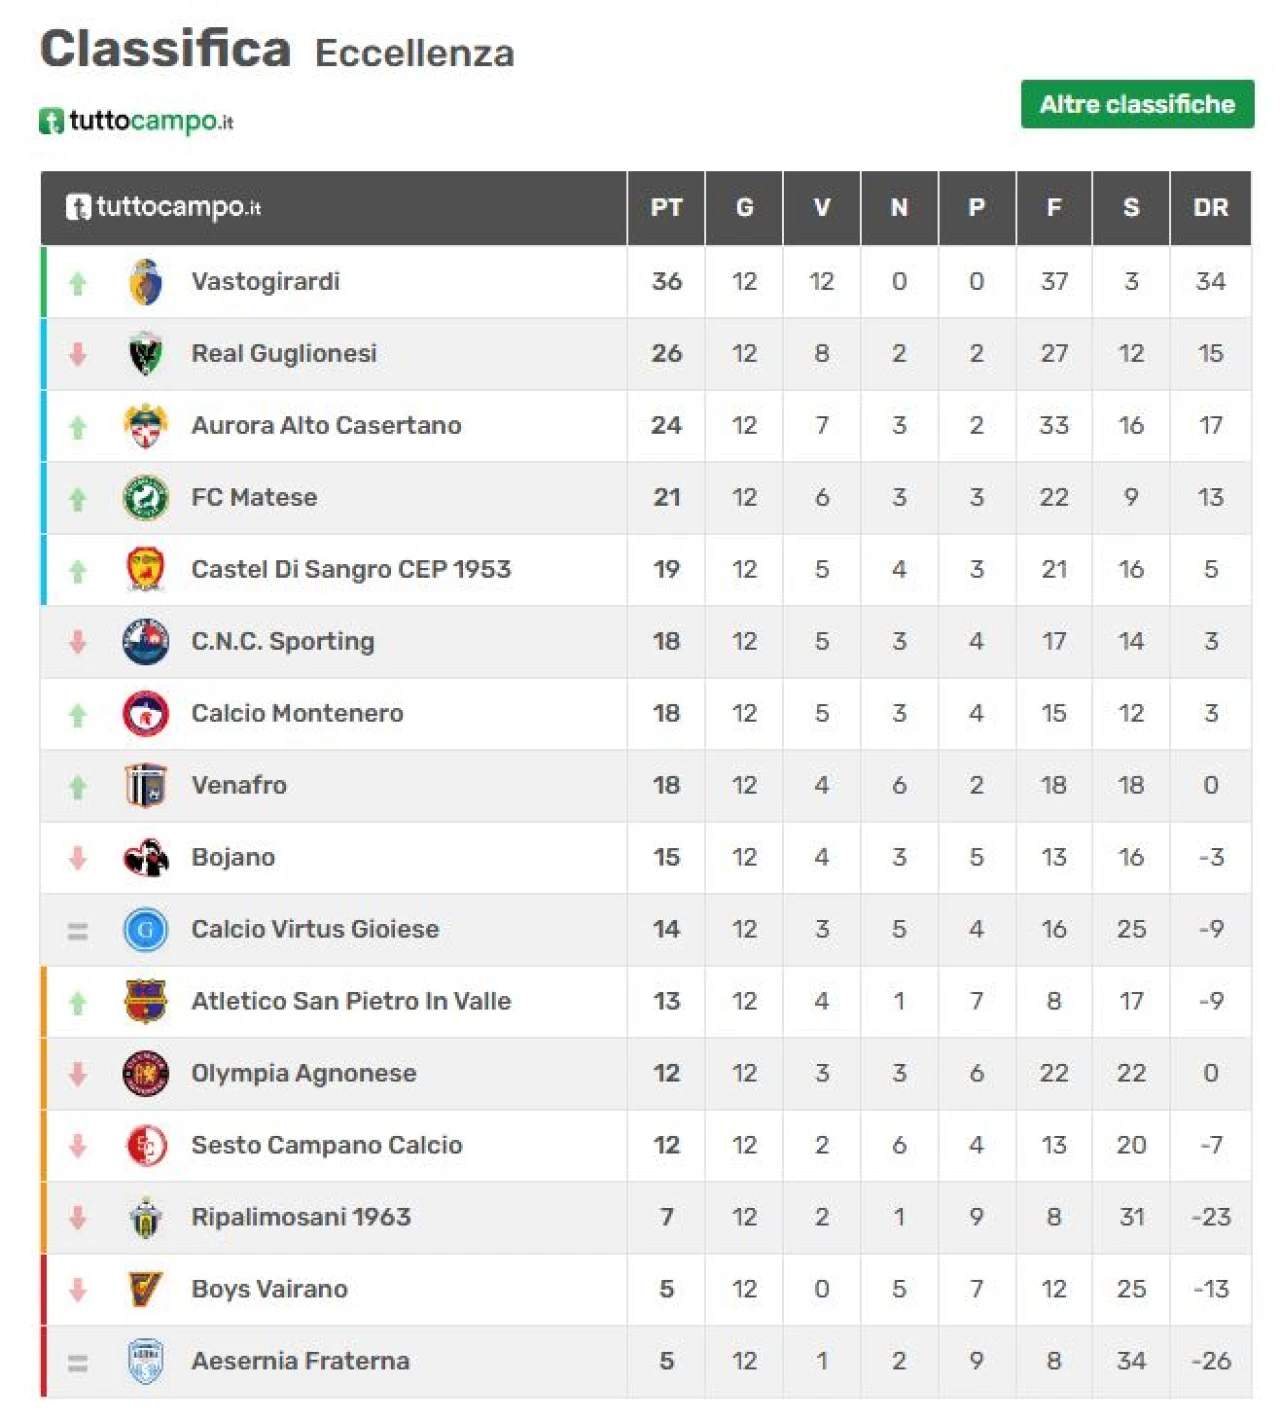
Task: Click the Castel Di Sangro crest
Action: click(x=146, y=570)
